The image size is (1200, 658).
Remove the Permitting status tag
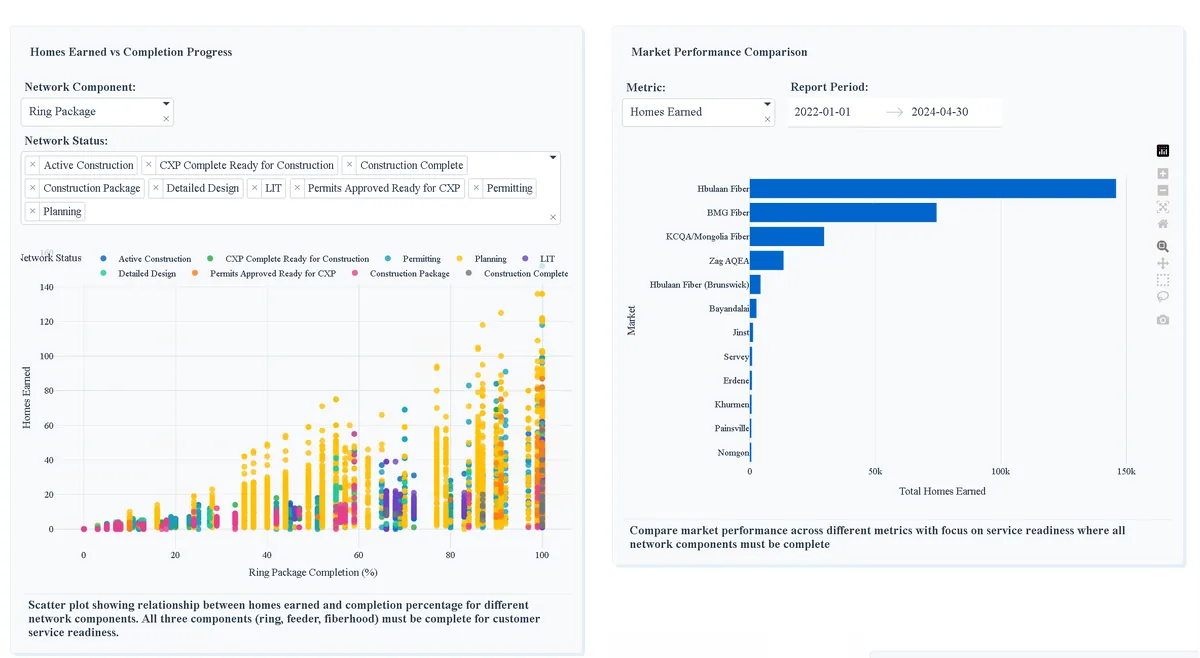pyautogui.click(x=476, y=188)
